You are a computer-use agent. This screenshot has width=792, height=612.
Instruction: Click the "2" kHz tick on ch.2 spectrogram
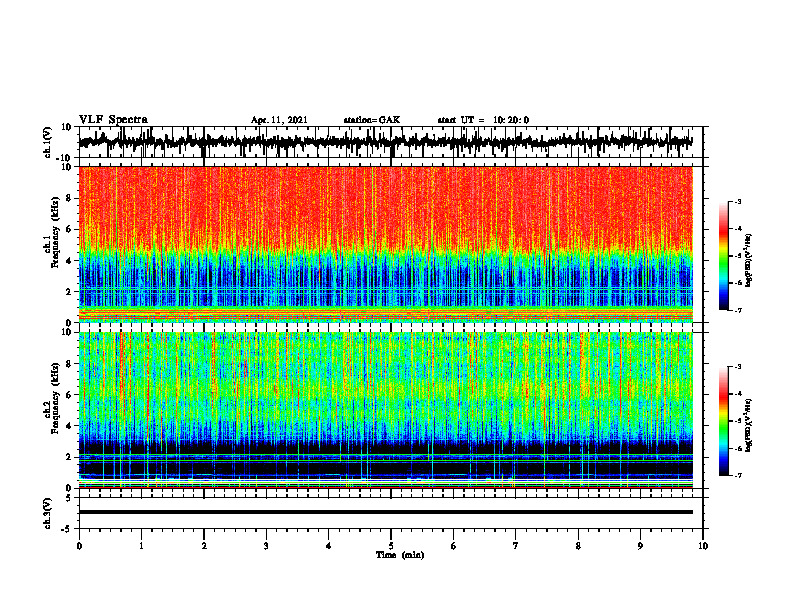(x=69, y=457)
